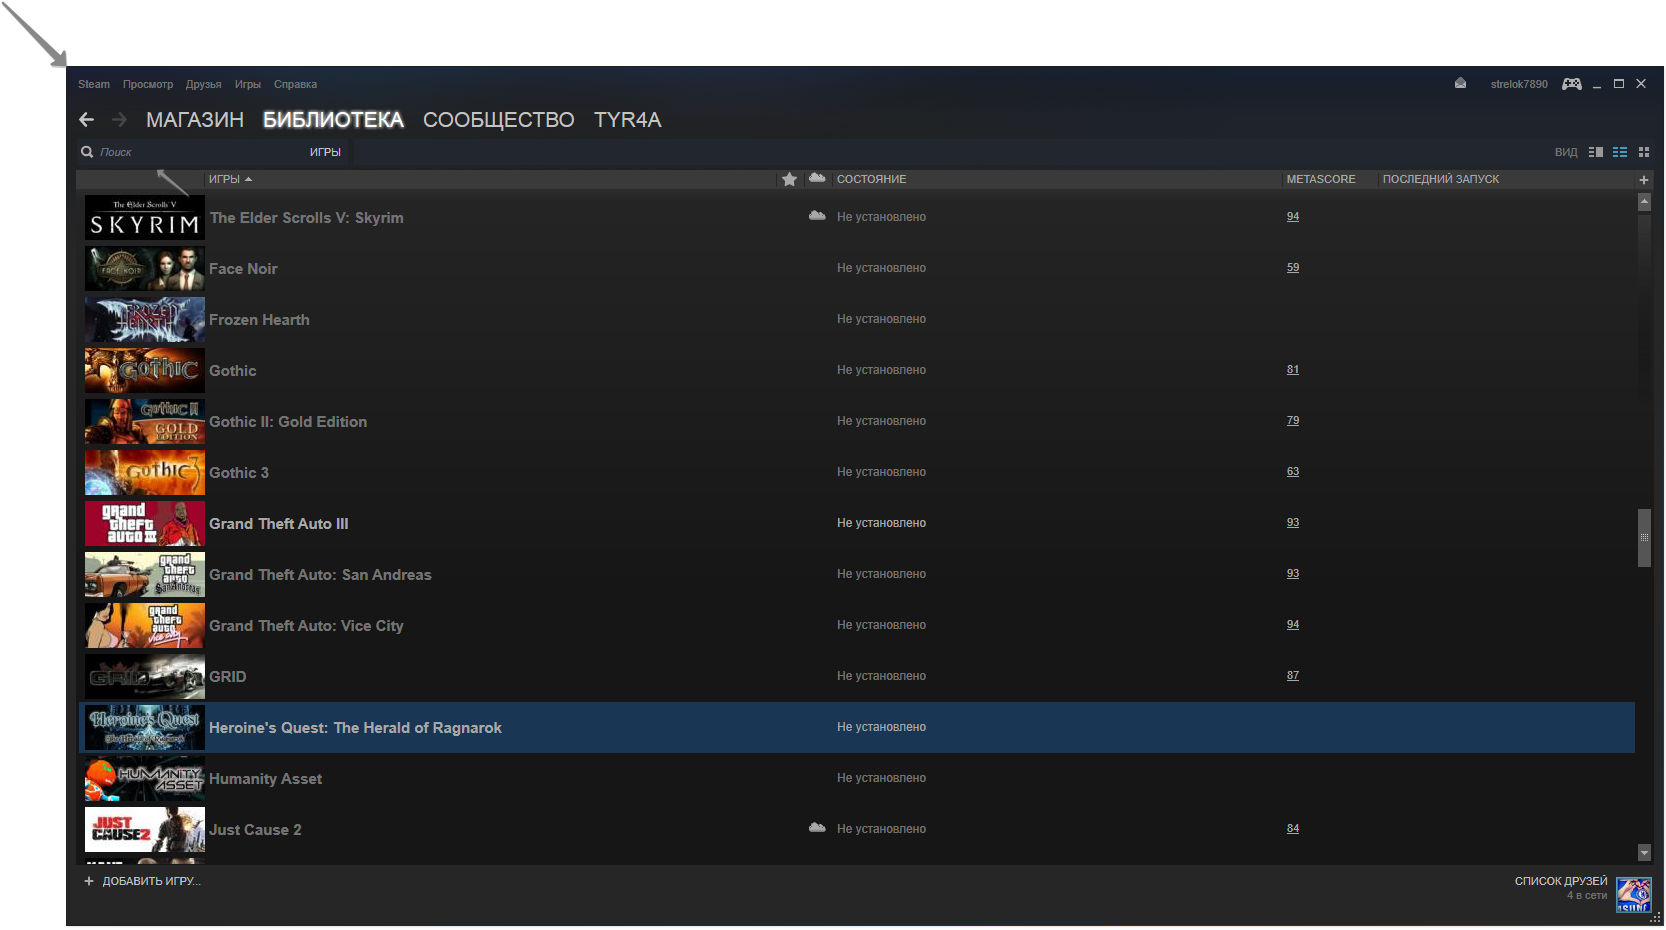Select the Gothic 3 thumbnail
The height and width of the screenshot is (930, 1666).
pyautogui.click(x=145, y=472)
